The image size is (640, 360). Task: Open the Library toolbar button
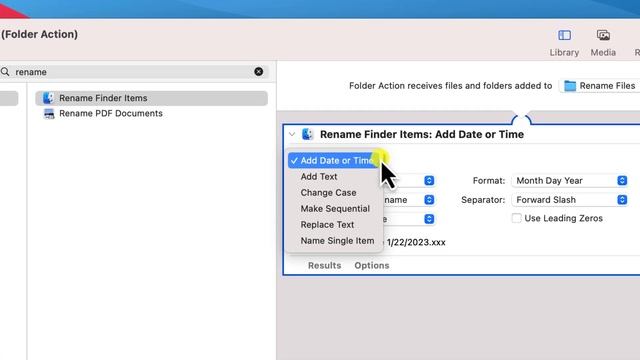point(564,43)
